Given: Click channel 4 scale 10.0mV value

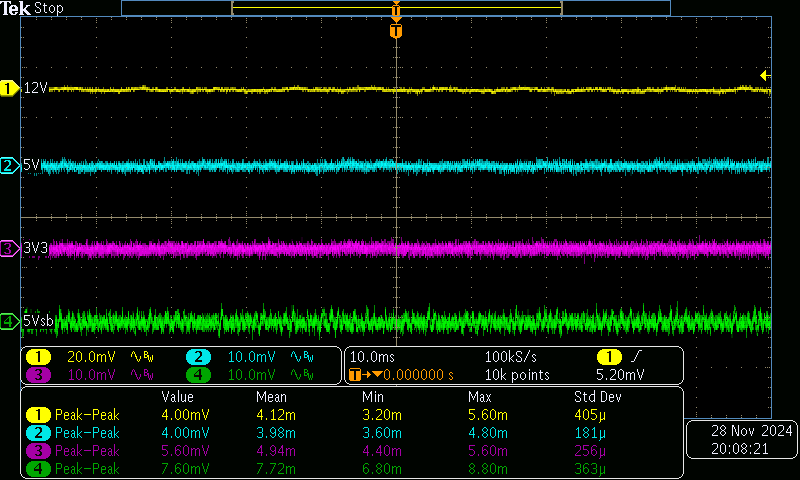Looking at the screenshot, I should tap(252, 375).
